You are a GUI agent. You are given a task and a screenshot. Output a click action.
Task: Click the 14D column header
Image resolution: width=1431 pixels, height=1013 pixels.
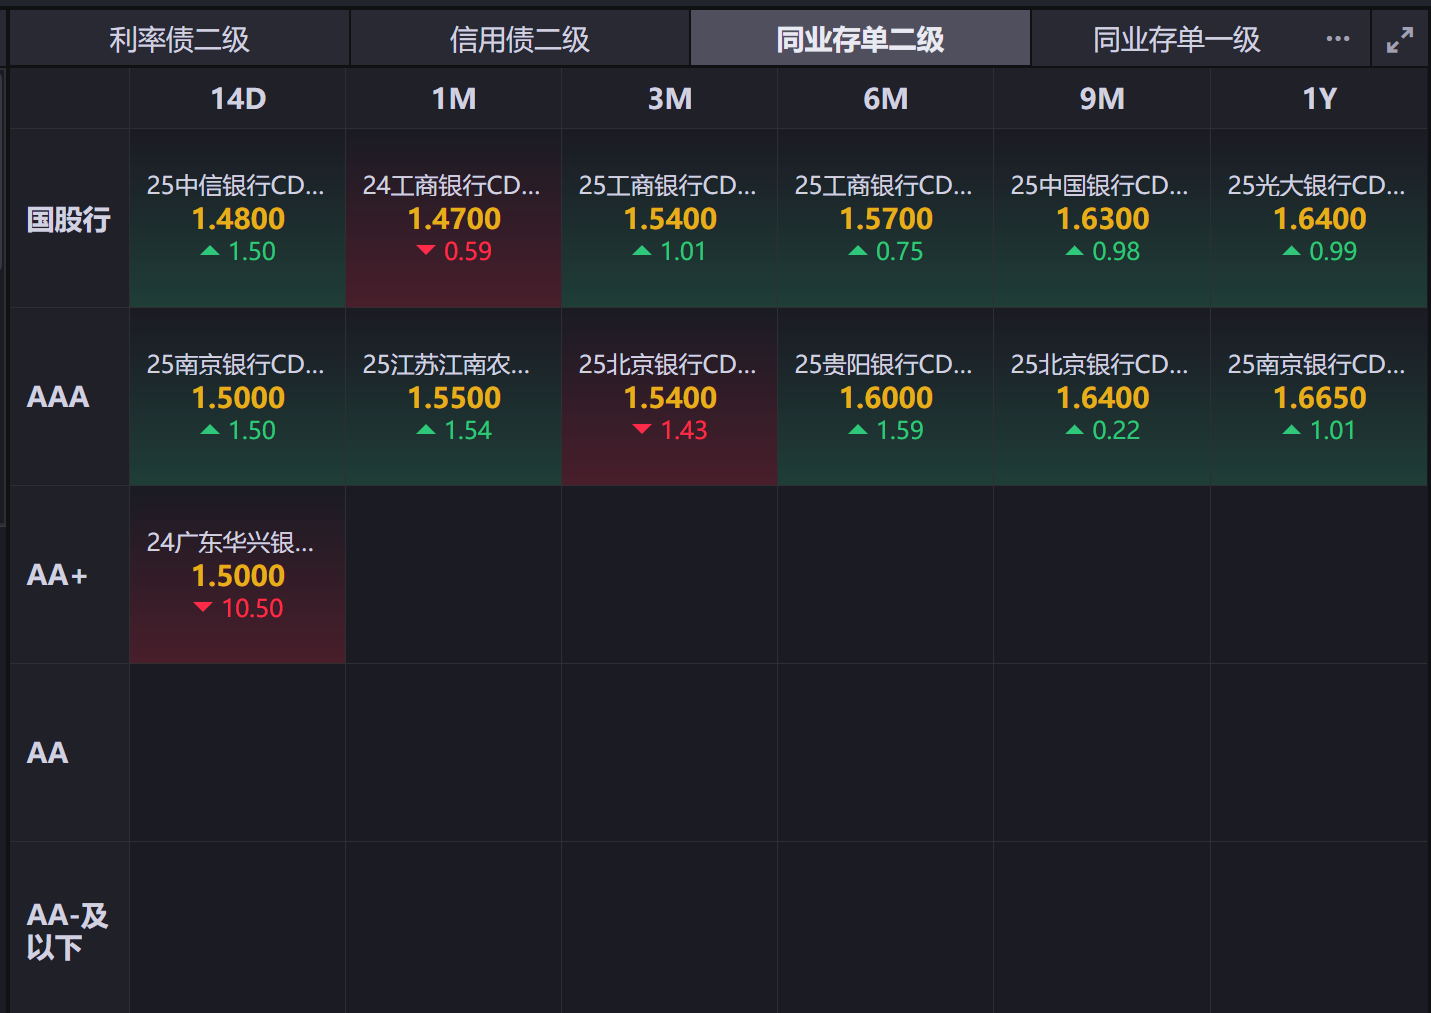238,99
